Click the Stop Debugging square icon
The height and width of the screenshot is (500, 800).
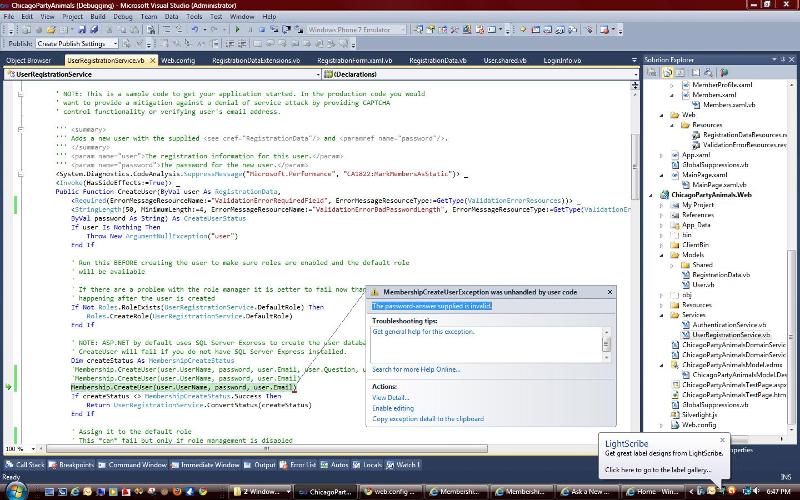(x=262, y=30)
